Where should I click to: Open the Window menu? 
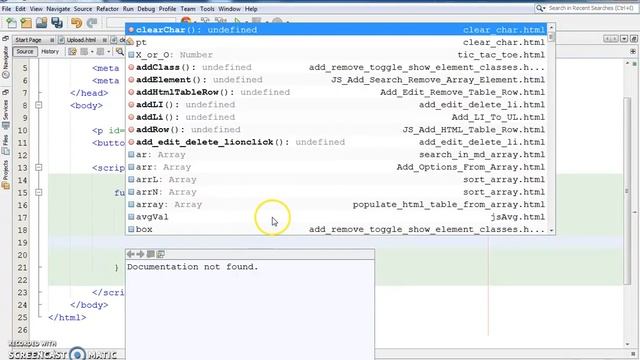[x=229, y=9]
